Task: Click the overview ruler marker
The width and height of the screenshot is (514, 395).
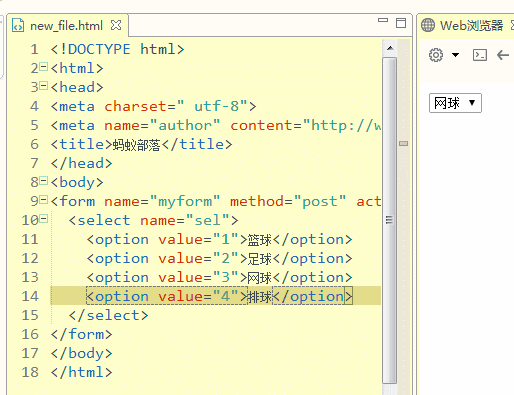Action: point(404,143)
